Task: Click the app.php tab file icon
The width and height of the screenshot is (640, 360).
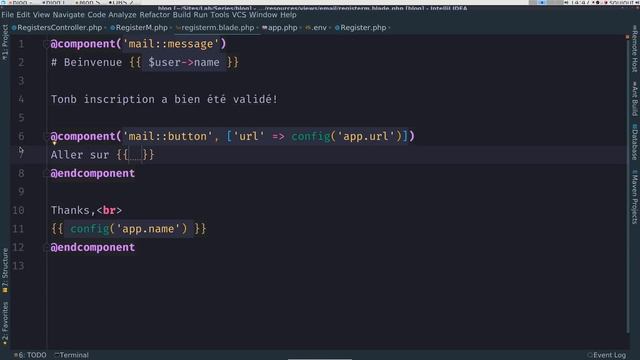Action: tap(264, 28)
